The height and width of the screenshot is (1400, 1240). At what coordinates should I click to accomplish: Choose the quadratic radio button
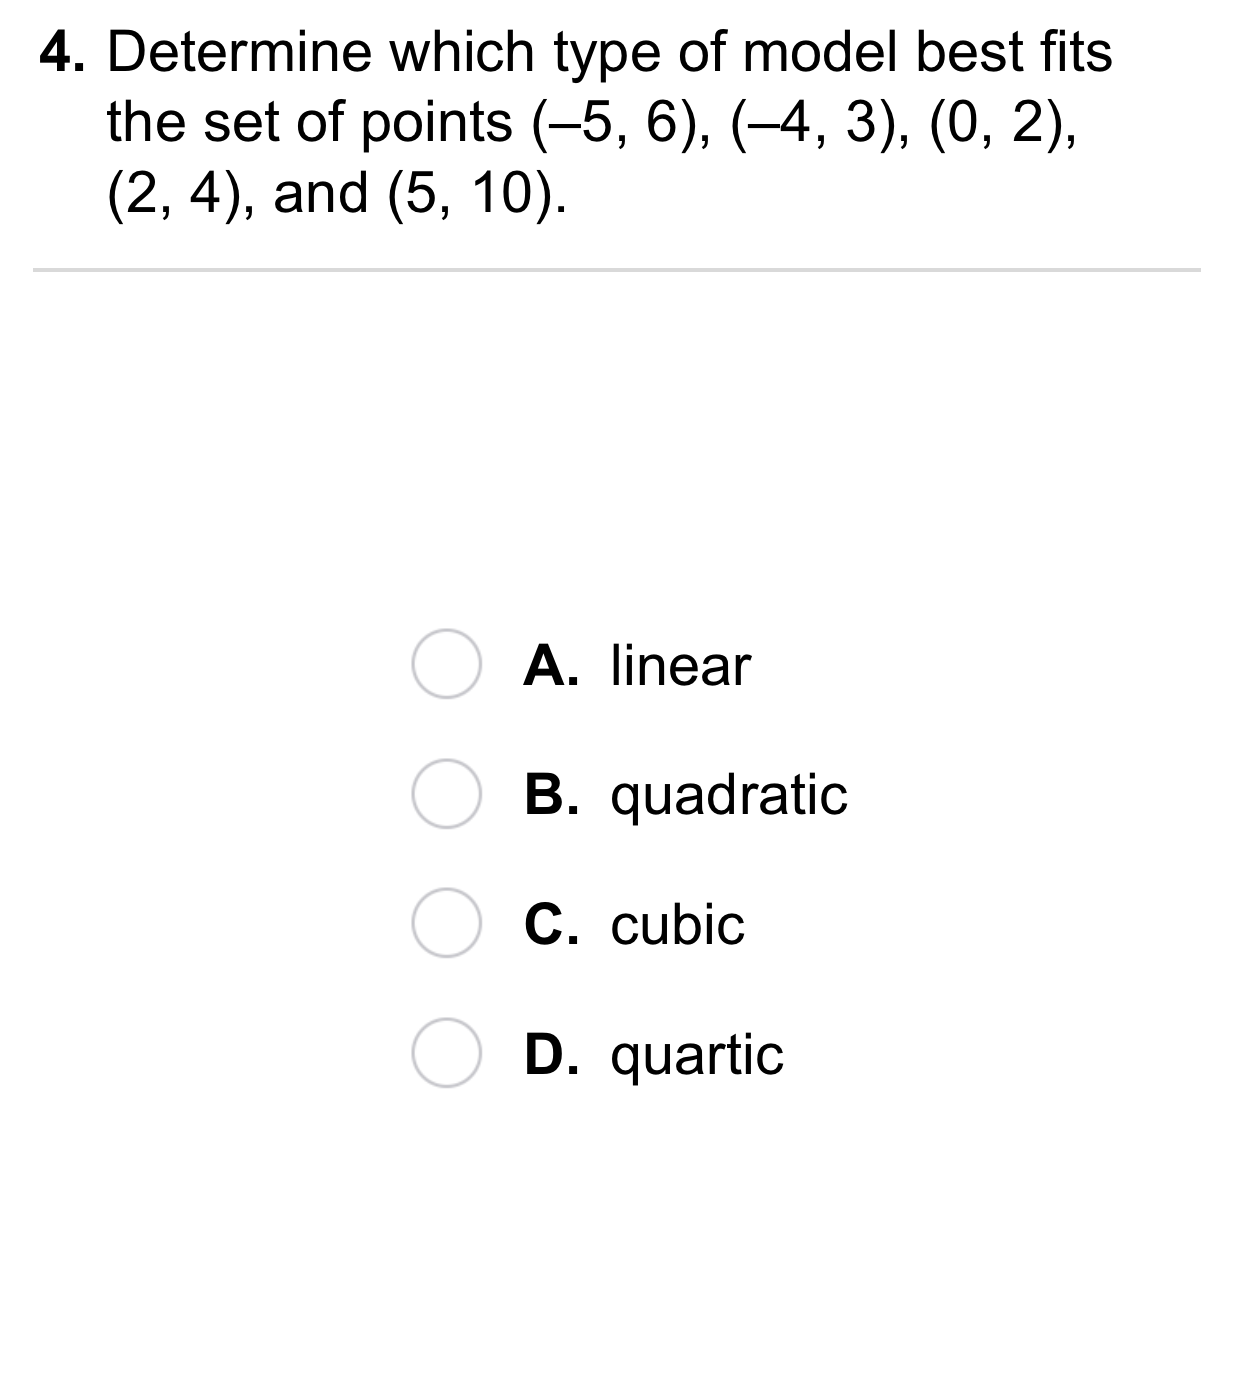(x=445, y=794)
